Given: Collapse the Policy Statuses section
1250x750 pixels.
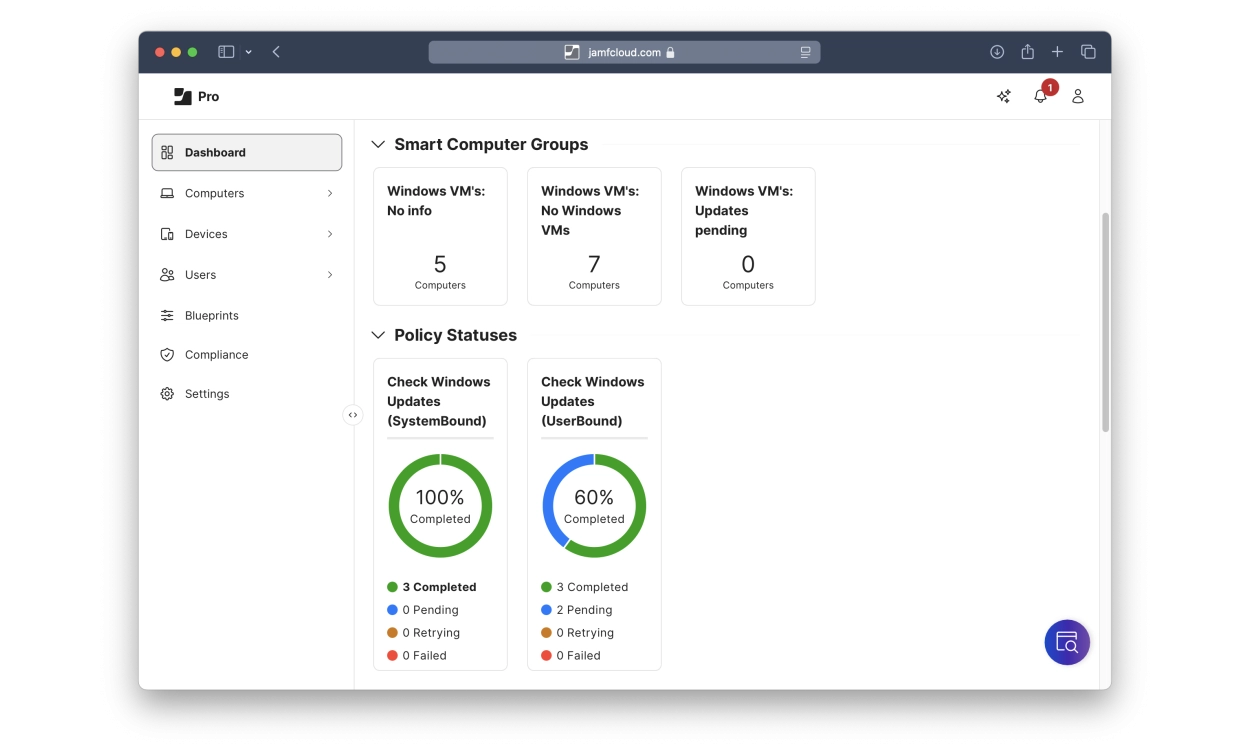Looking at the screenshot, I should tap(378, 335).
